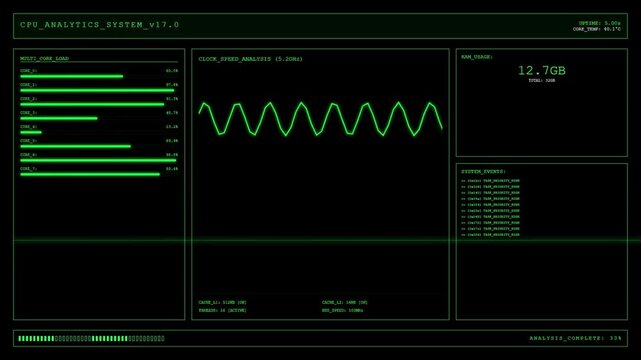Click the CORE_3 load bar
This screenshot has height=360, width=641.
pyautogui.click(x=59, y=119)
